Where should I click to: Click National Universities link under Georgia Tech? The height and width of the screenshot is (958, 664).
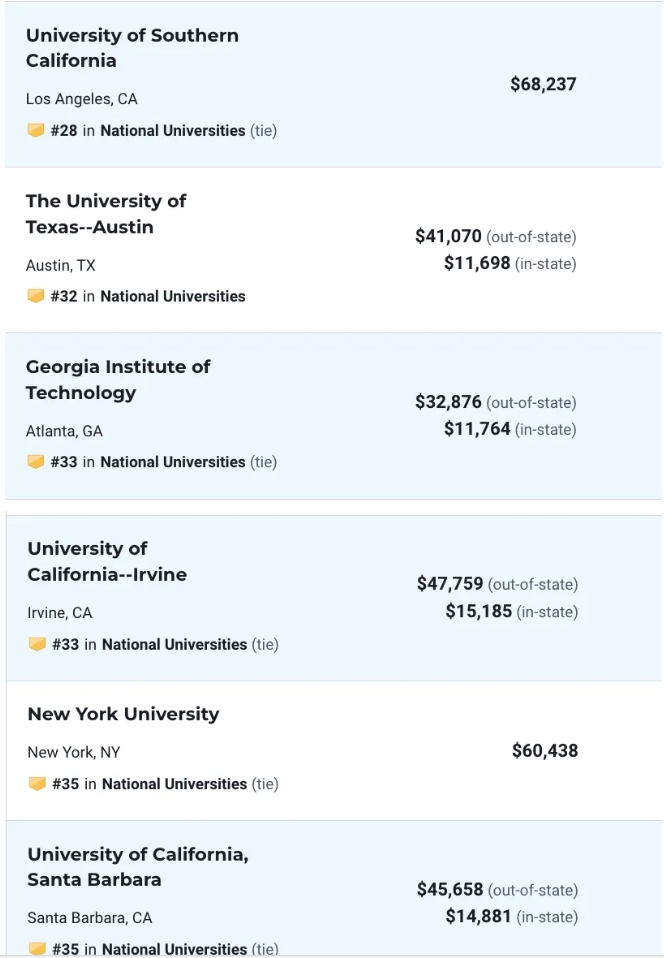(x=172, y=462)
